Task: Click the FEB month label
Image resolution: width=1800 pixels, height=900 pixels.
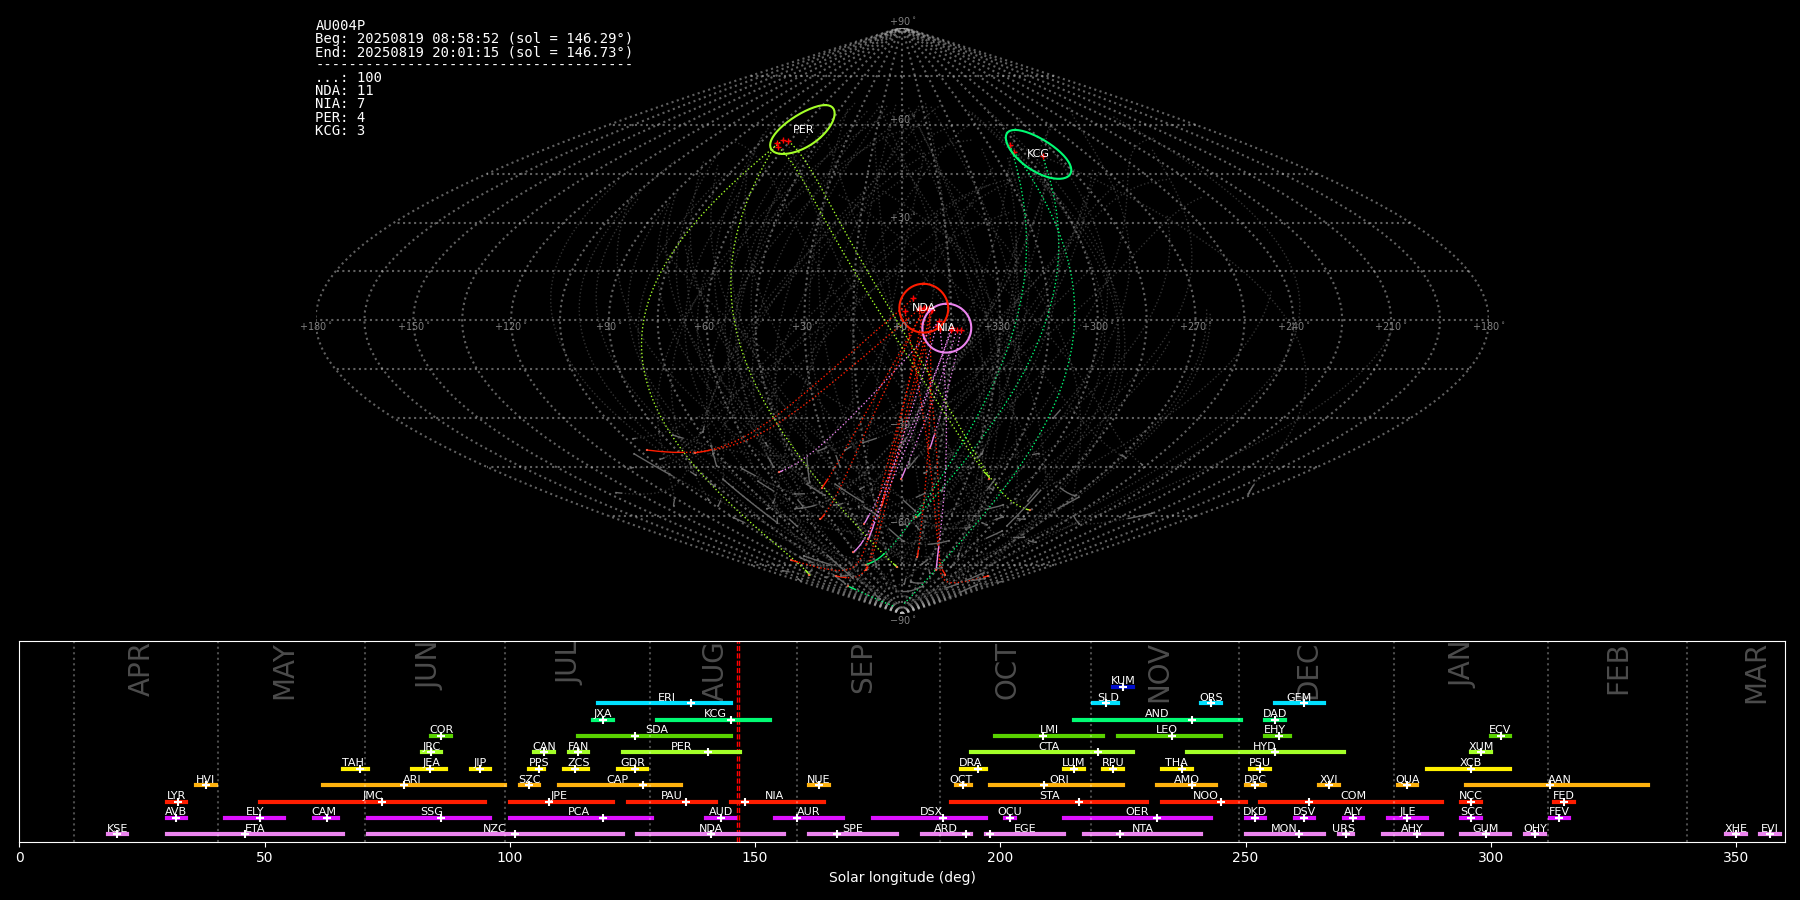Action: coord(1618,671)
